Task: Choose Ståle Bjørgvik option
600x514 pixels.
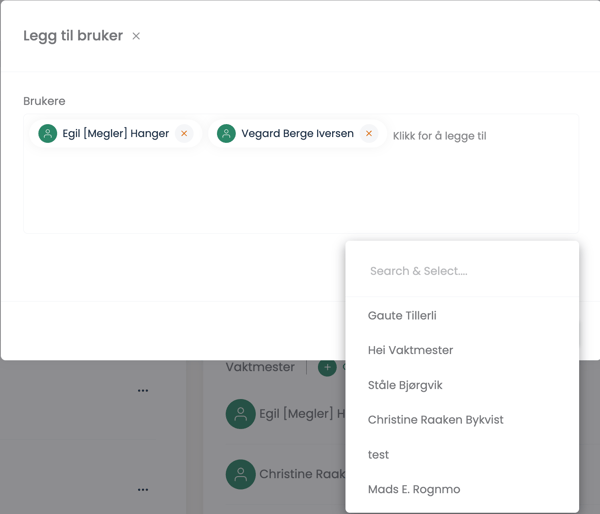Action: point(462,385)
